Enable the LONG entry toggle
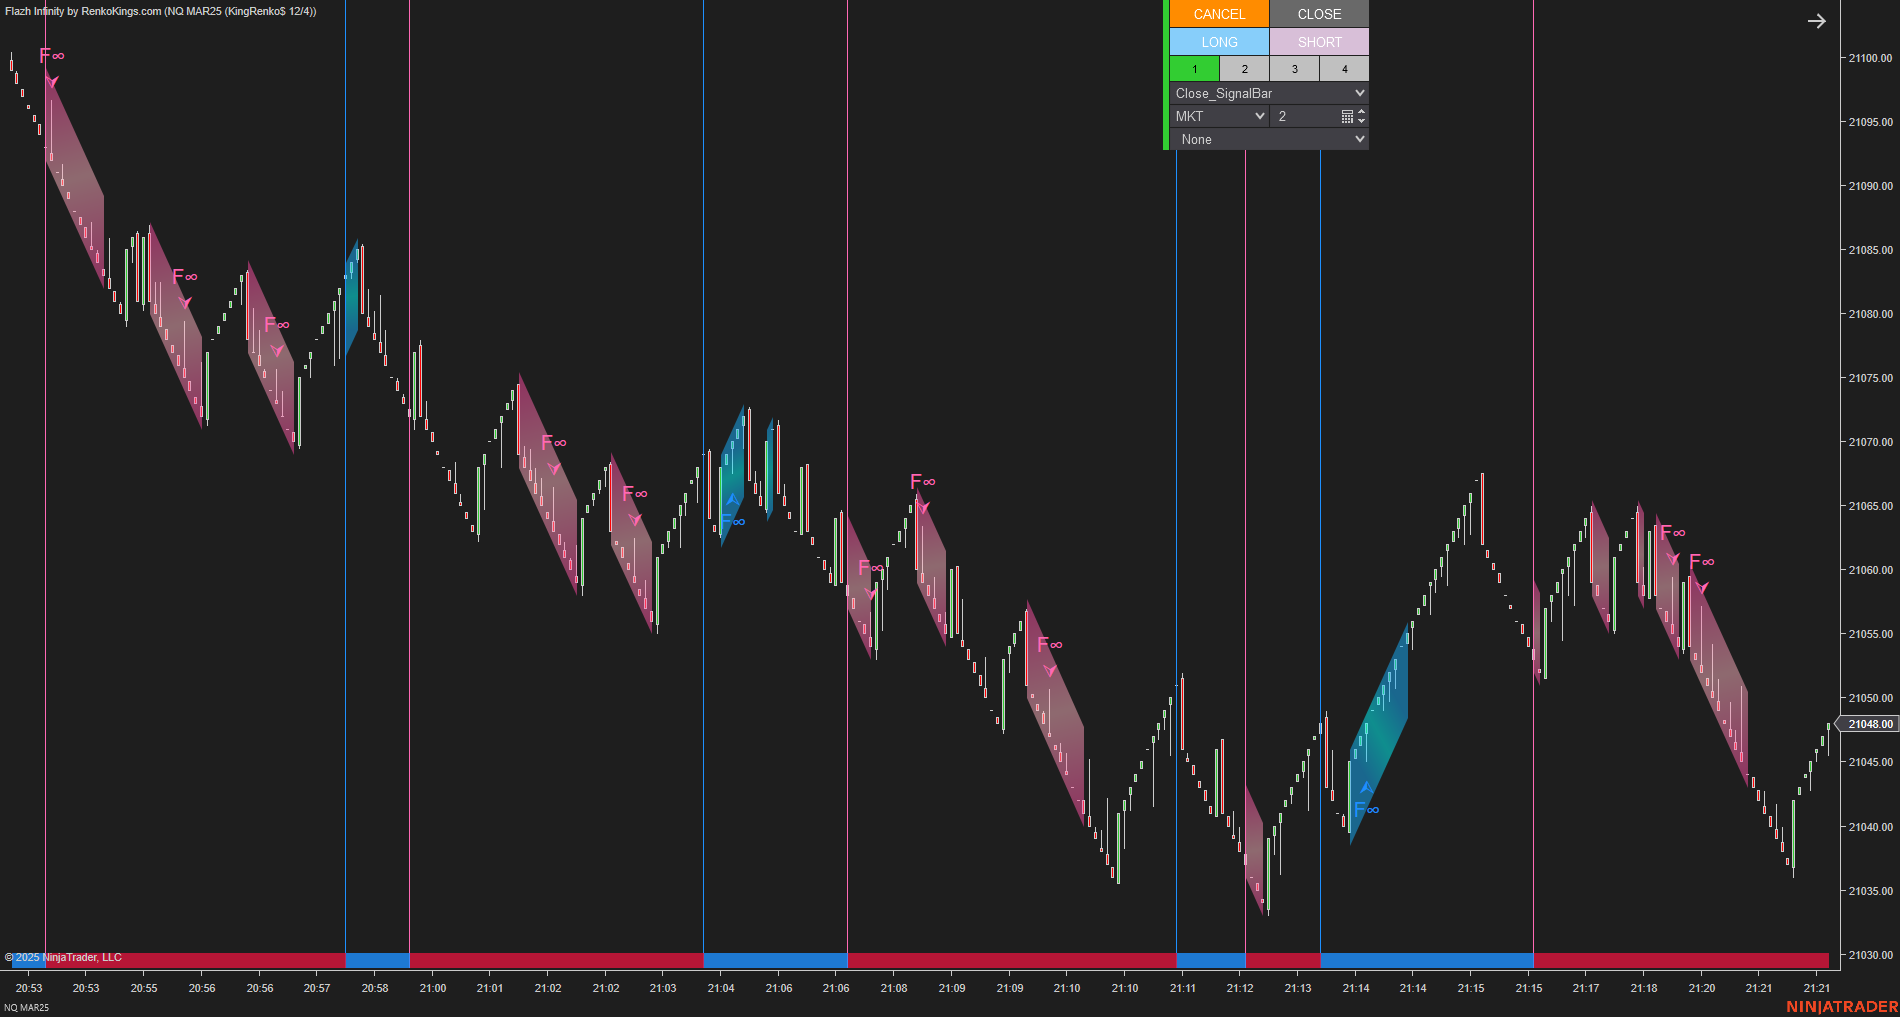 1218,41
